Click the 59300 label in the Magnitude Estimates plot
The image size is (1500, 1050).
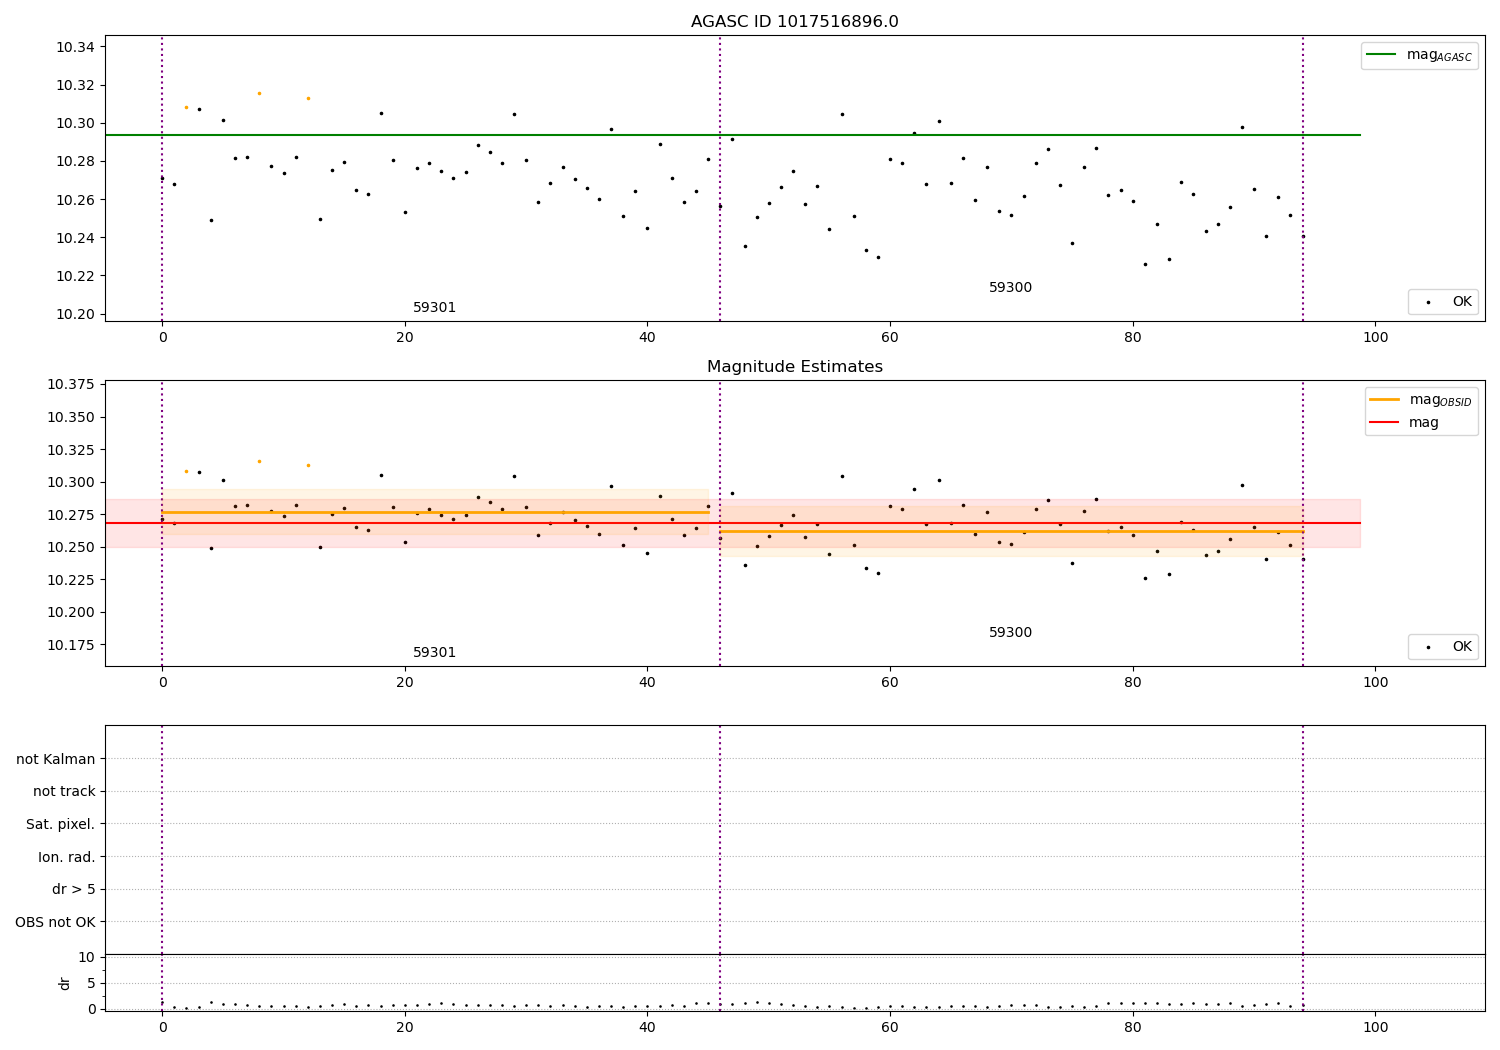(x=1010, y=633)
